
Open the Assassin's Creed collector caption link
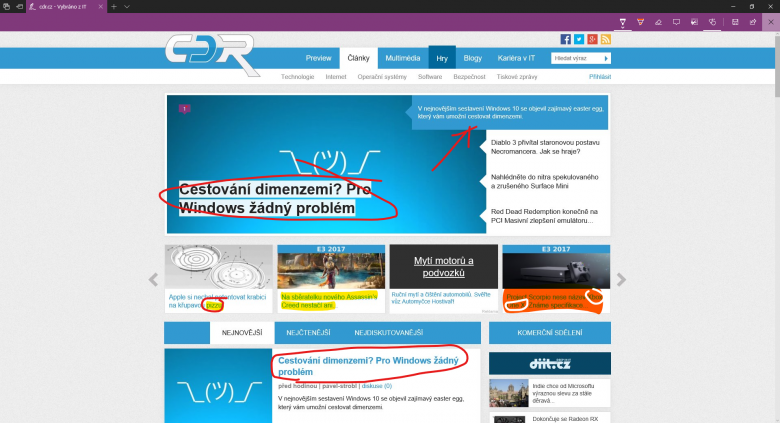click(329, 301)
